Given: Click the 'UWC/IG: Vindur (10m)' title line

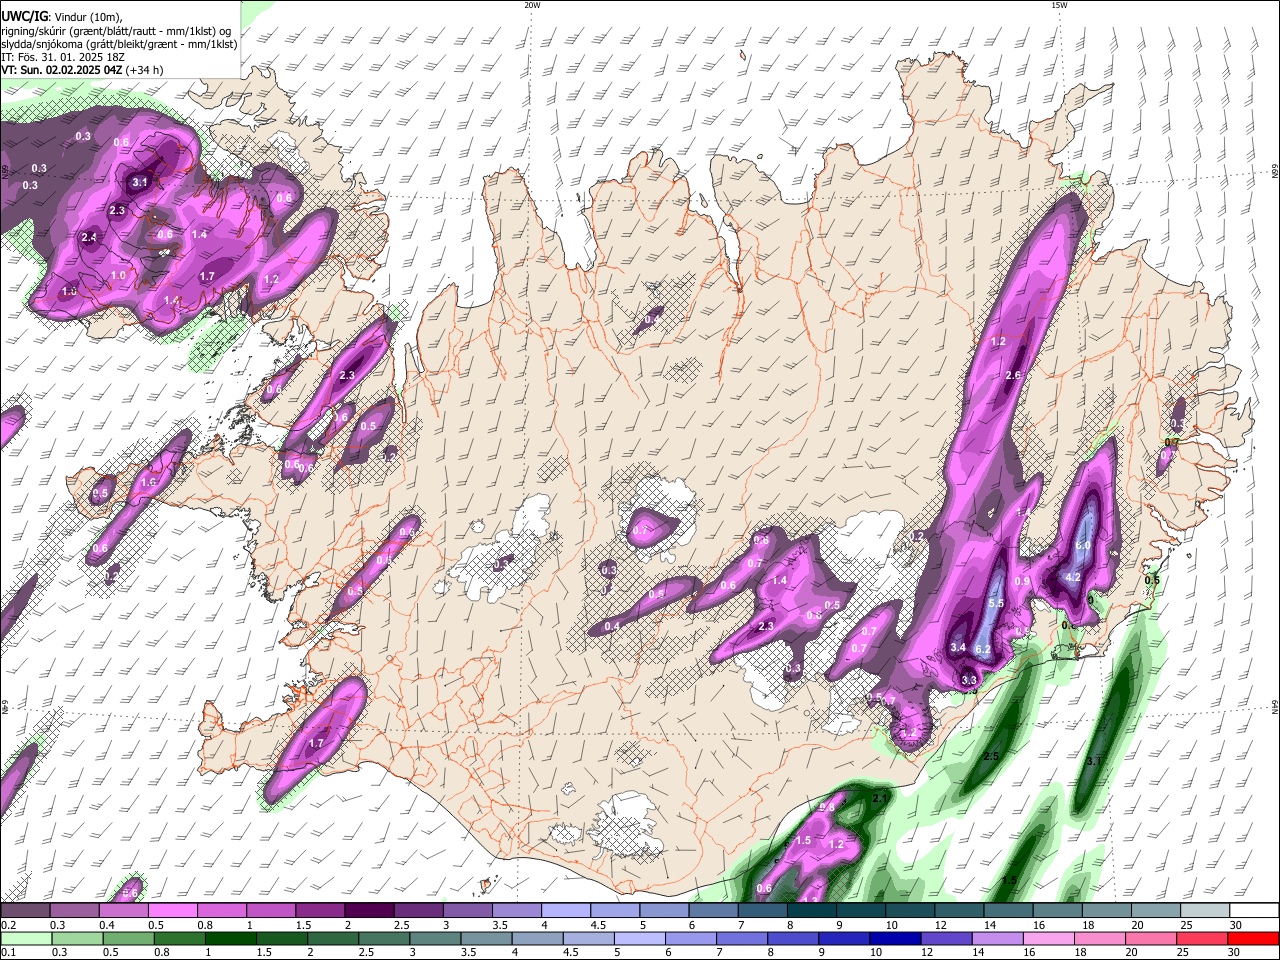Looking at the screenshot, I should point(62,18).
